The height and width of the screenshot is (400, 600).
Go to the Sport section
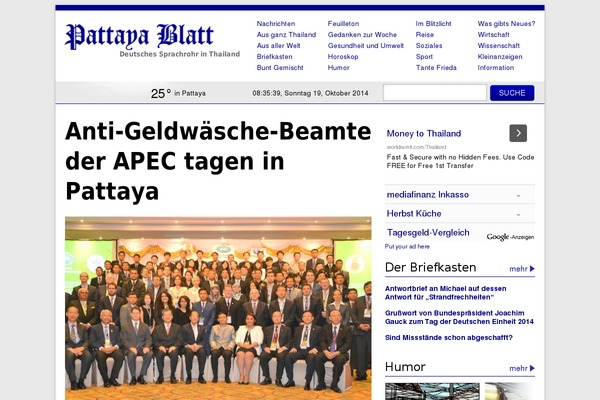[x=424, y=57]
